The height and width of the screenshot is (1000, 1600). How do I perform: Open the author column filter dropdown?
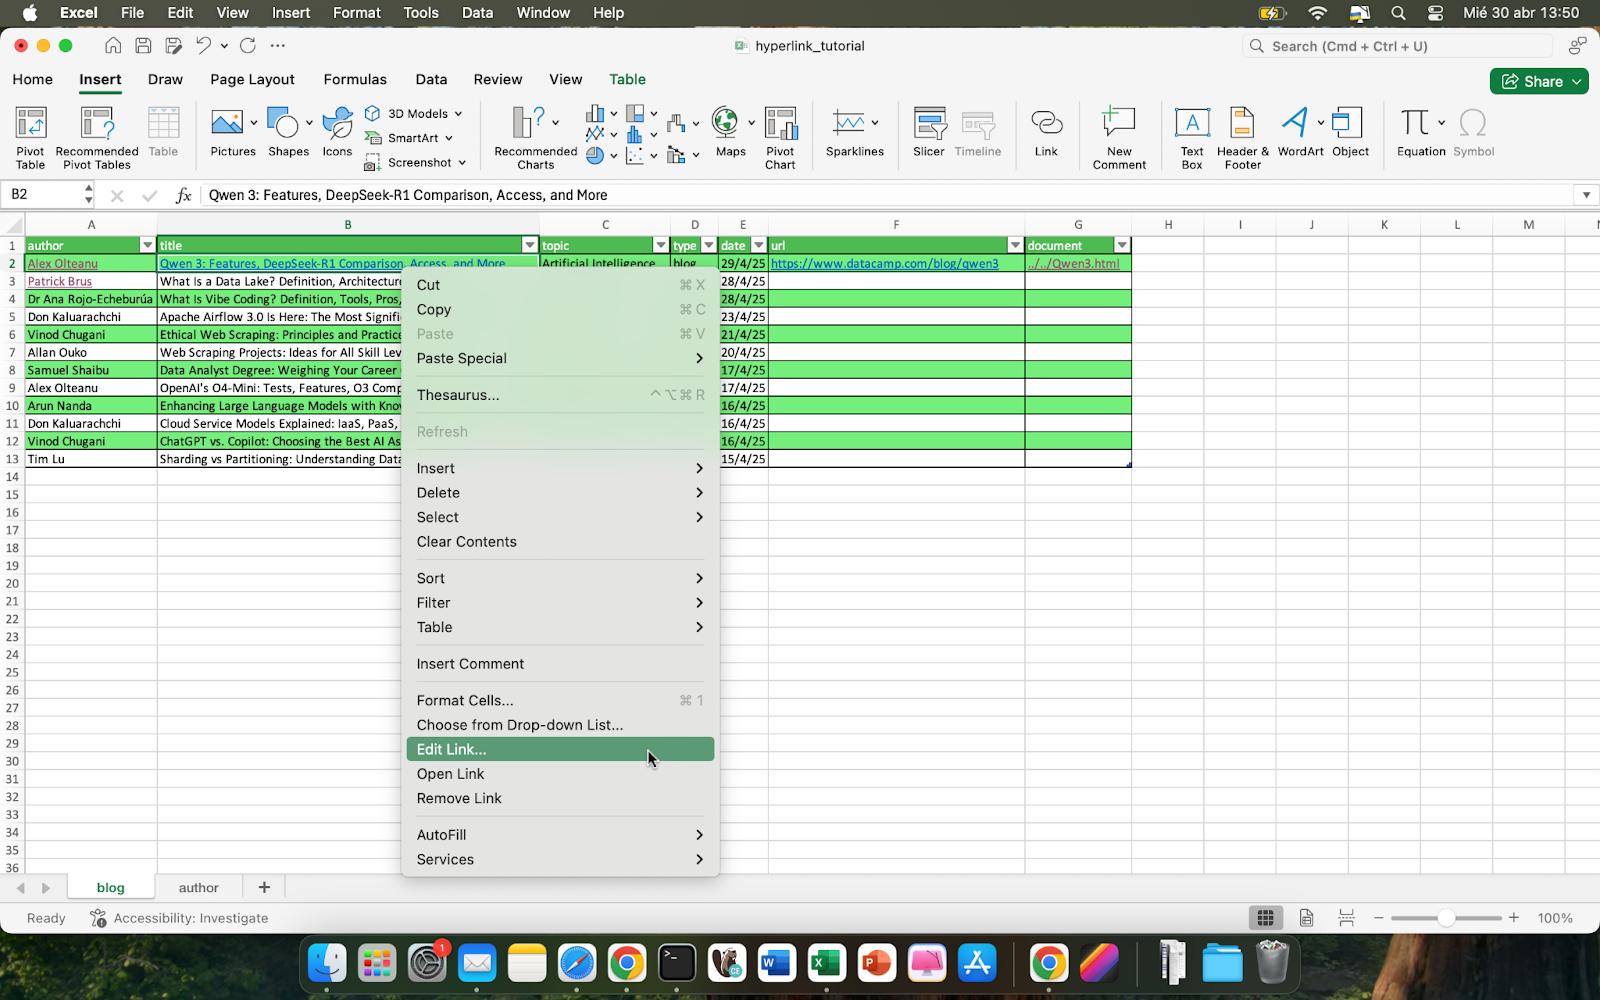point(147,245)
